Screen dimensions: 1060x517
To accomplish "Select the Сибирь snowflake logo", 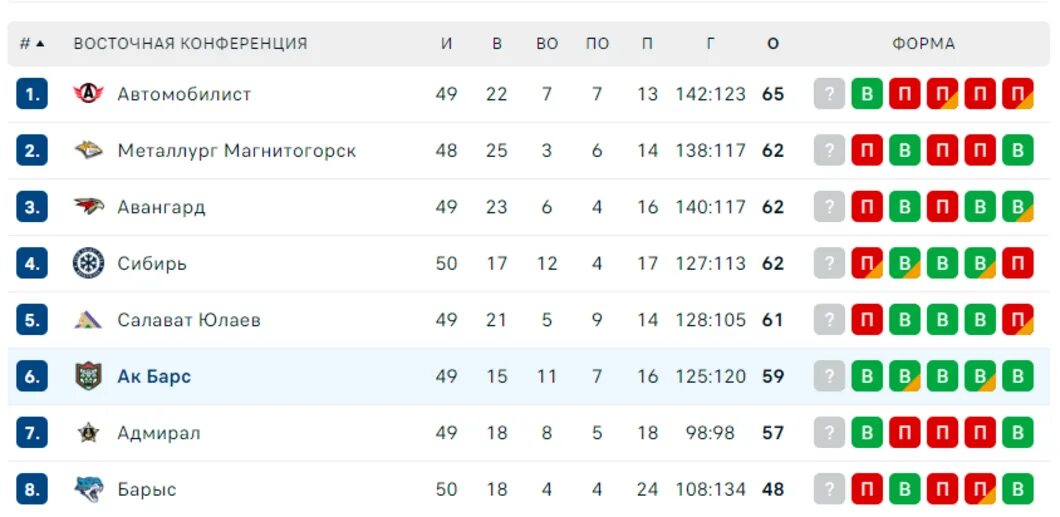I will pos(89,263).
